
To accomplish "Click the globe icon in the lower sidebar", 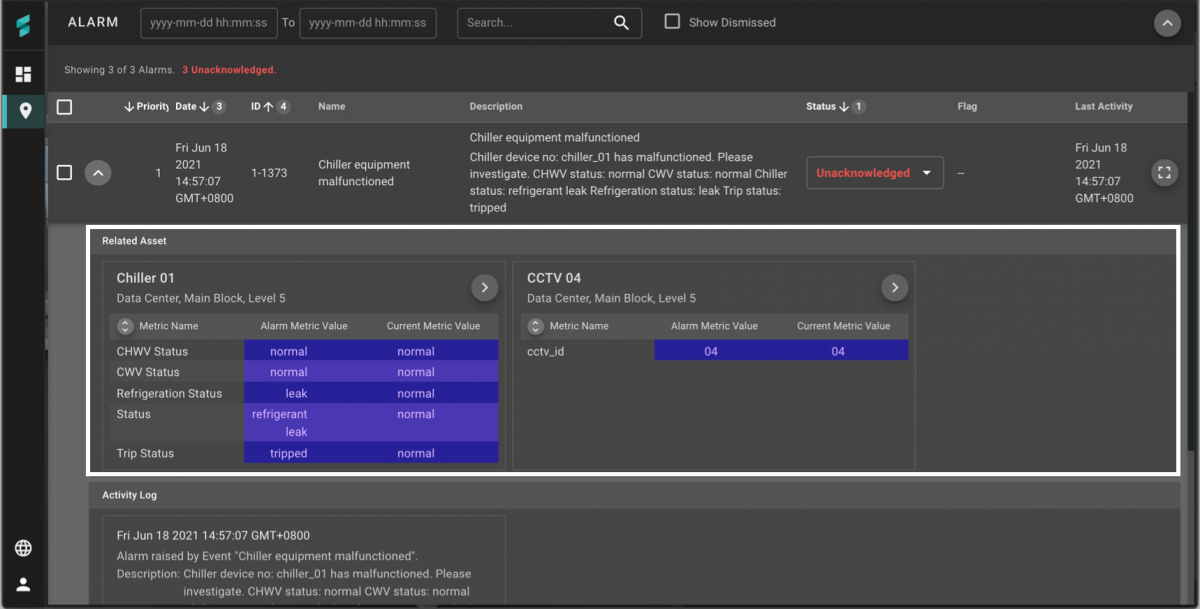I will point(23,548).
